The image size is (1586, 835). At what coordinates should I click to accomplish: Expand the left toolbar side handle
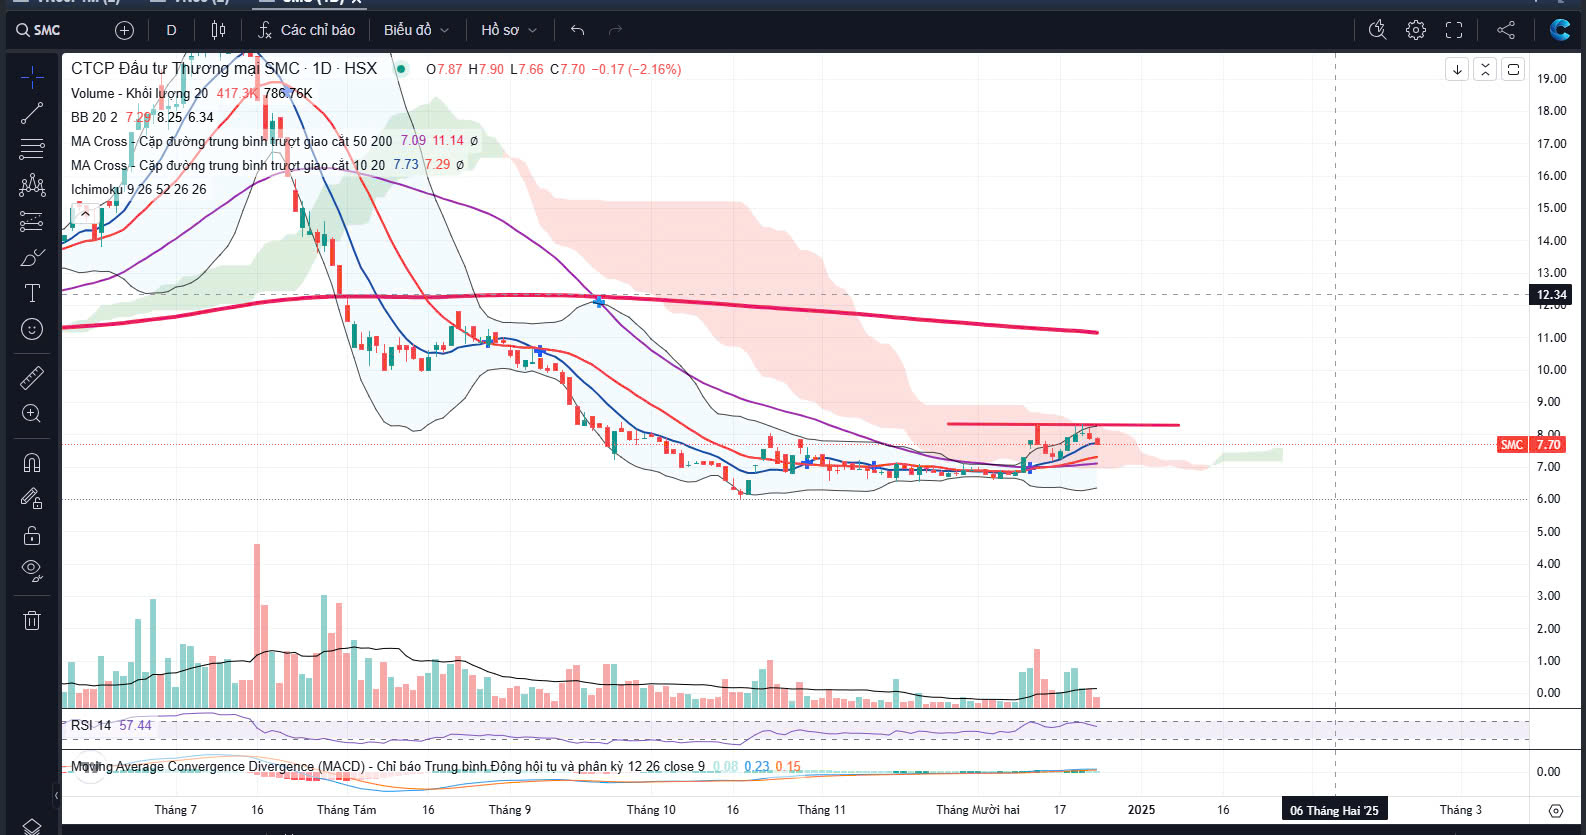(56, 795)
